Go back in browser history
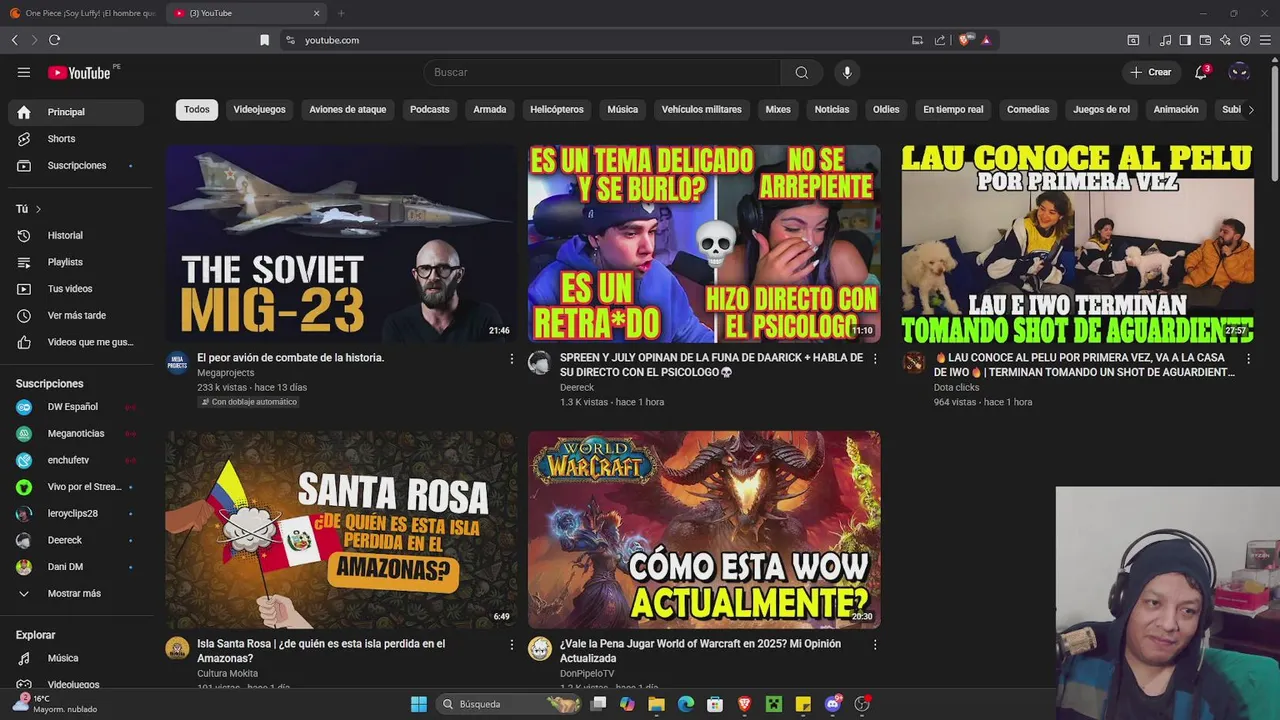Image resolution: width=1280 pixels, height=720 pixels. click(x=14, y=40)
